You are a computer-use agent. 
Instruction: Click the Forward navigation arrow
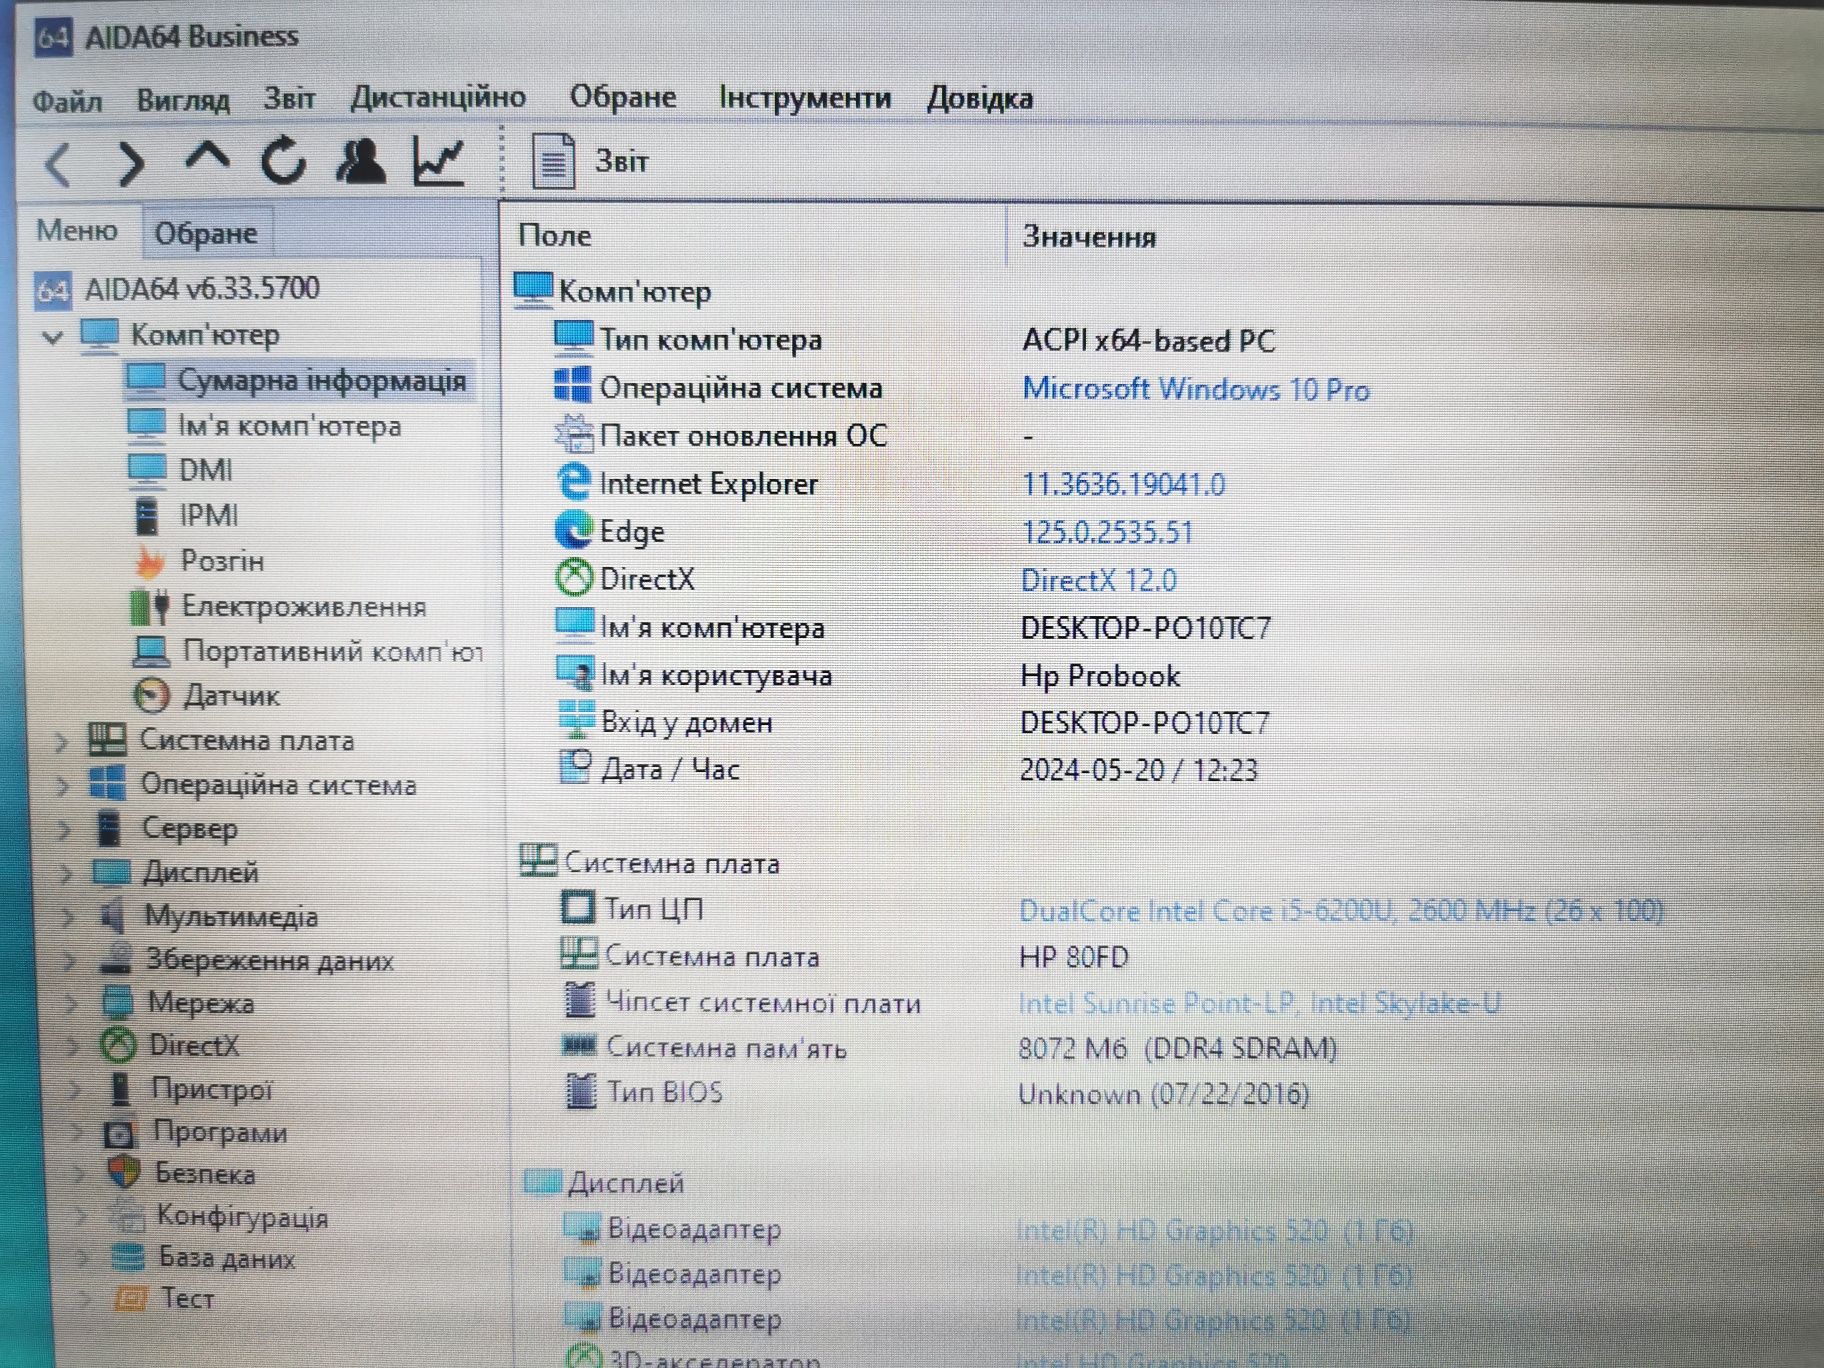(131, 163)
